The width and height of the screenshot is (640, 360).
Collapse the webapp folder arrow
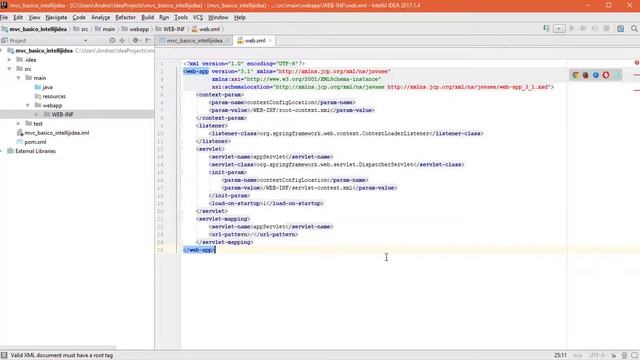(28, 105)
